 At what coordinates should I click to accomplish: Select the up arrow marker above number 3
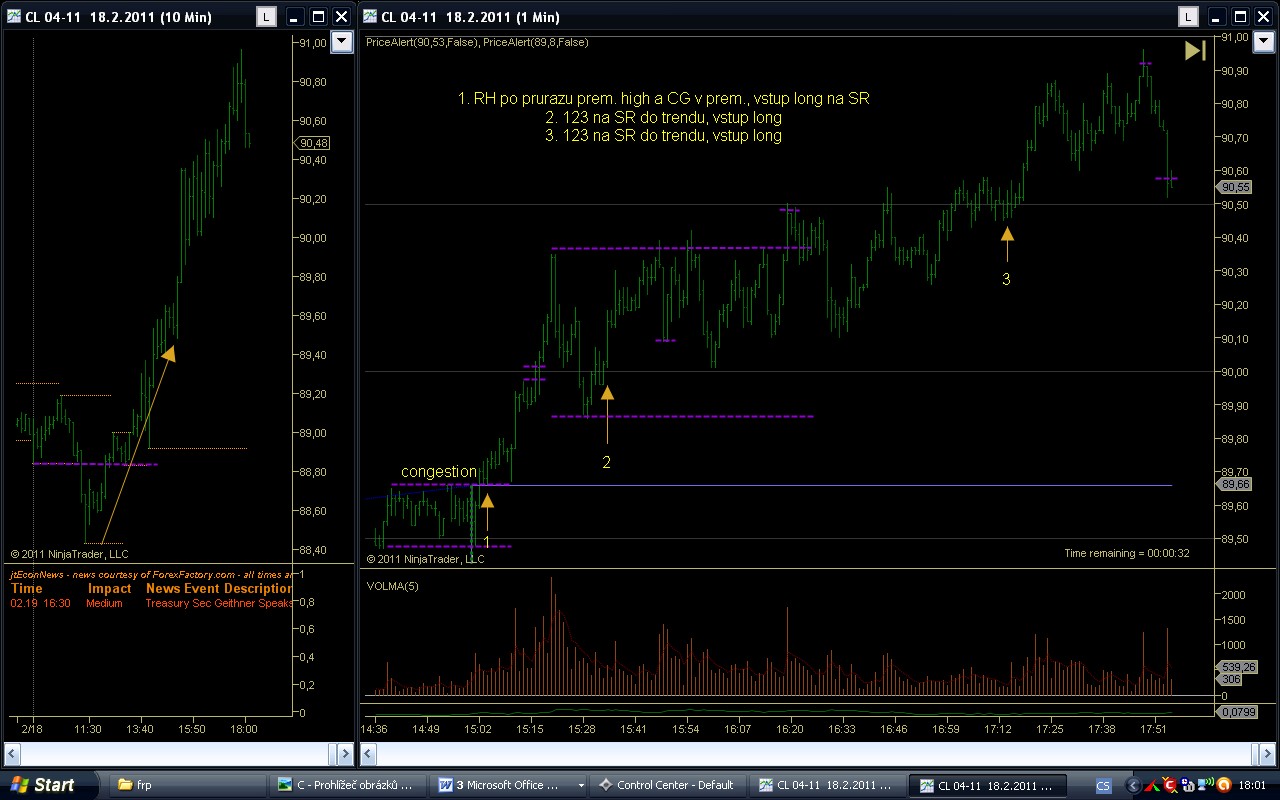click(x=1007, y=234)
